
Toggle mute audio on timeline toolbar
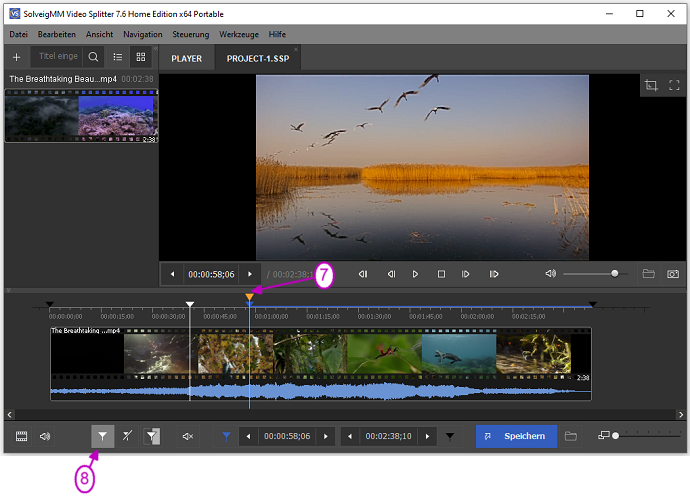click(188, 436)
